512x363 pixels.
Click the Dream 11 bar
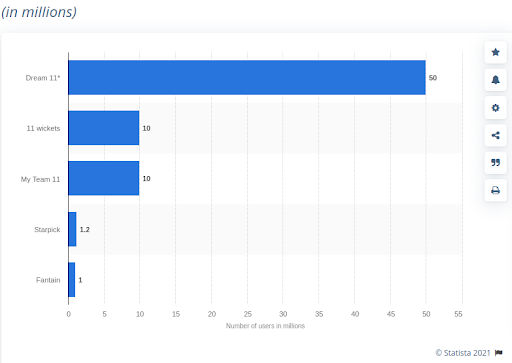[x=247, y=78]
